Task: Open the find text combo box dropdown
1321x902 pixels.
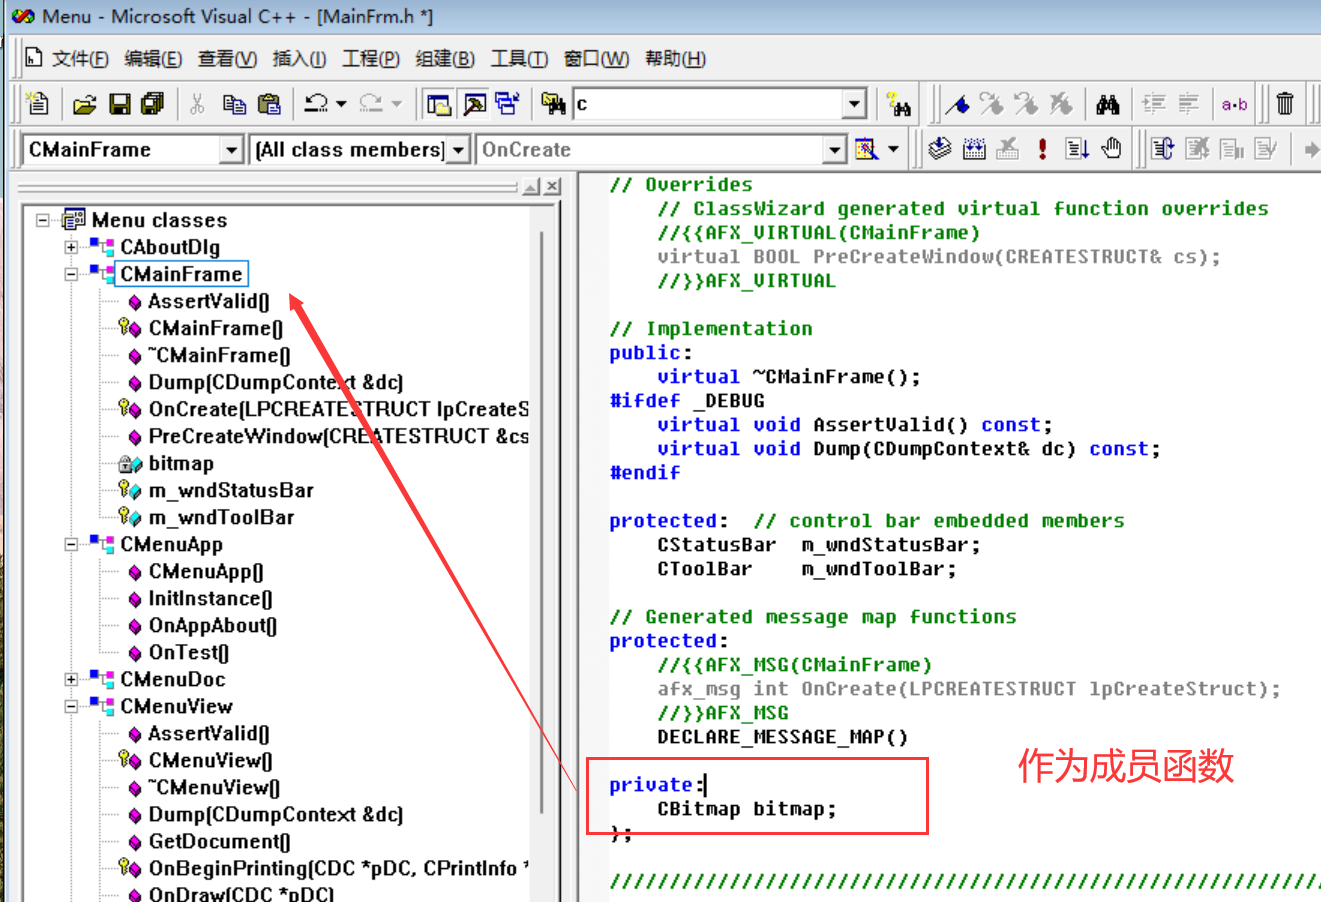Action: point(854,103)
